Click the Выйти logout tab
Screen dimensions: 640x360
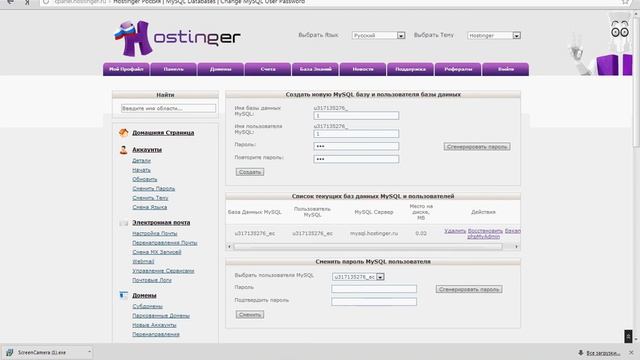(505, 69)
